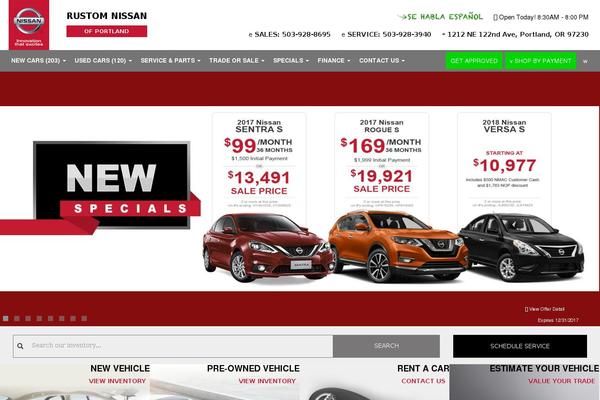Click the Expires 12/31/2017 text
This screenshot has width=600, height=400.
tap(558, 320)
